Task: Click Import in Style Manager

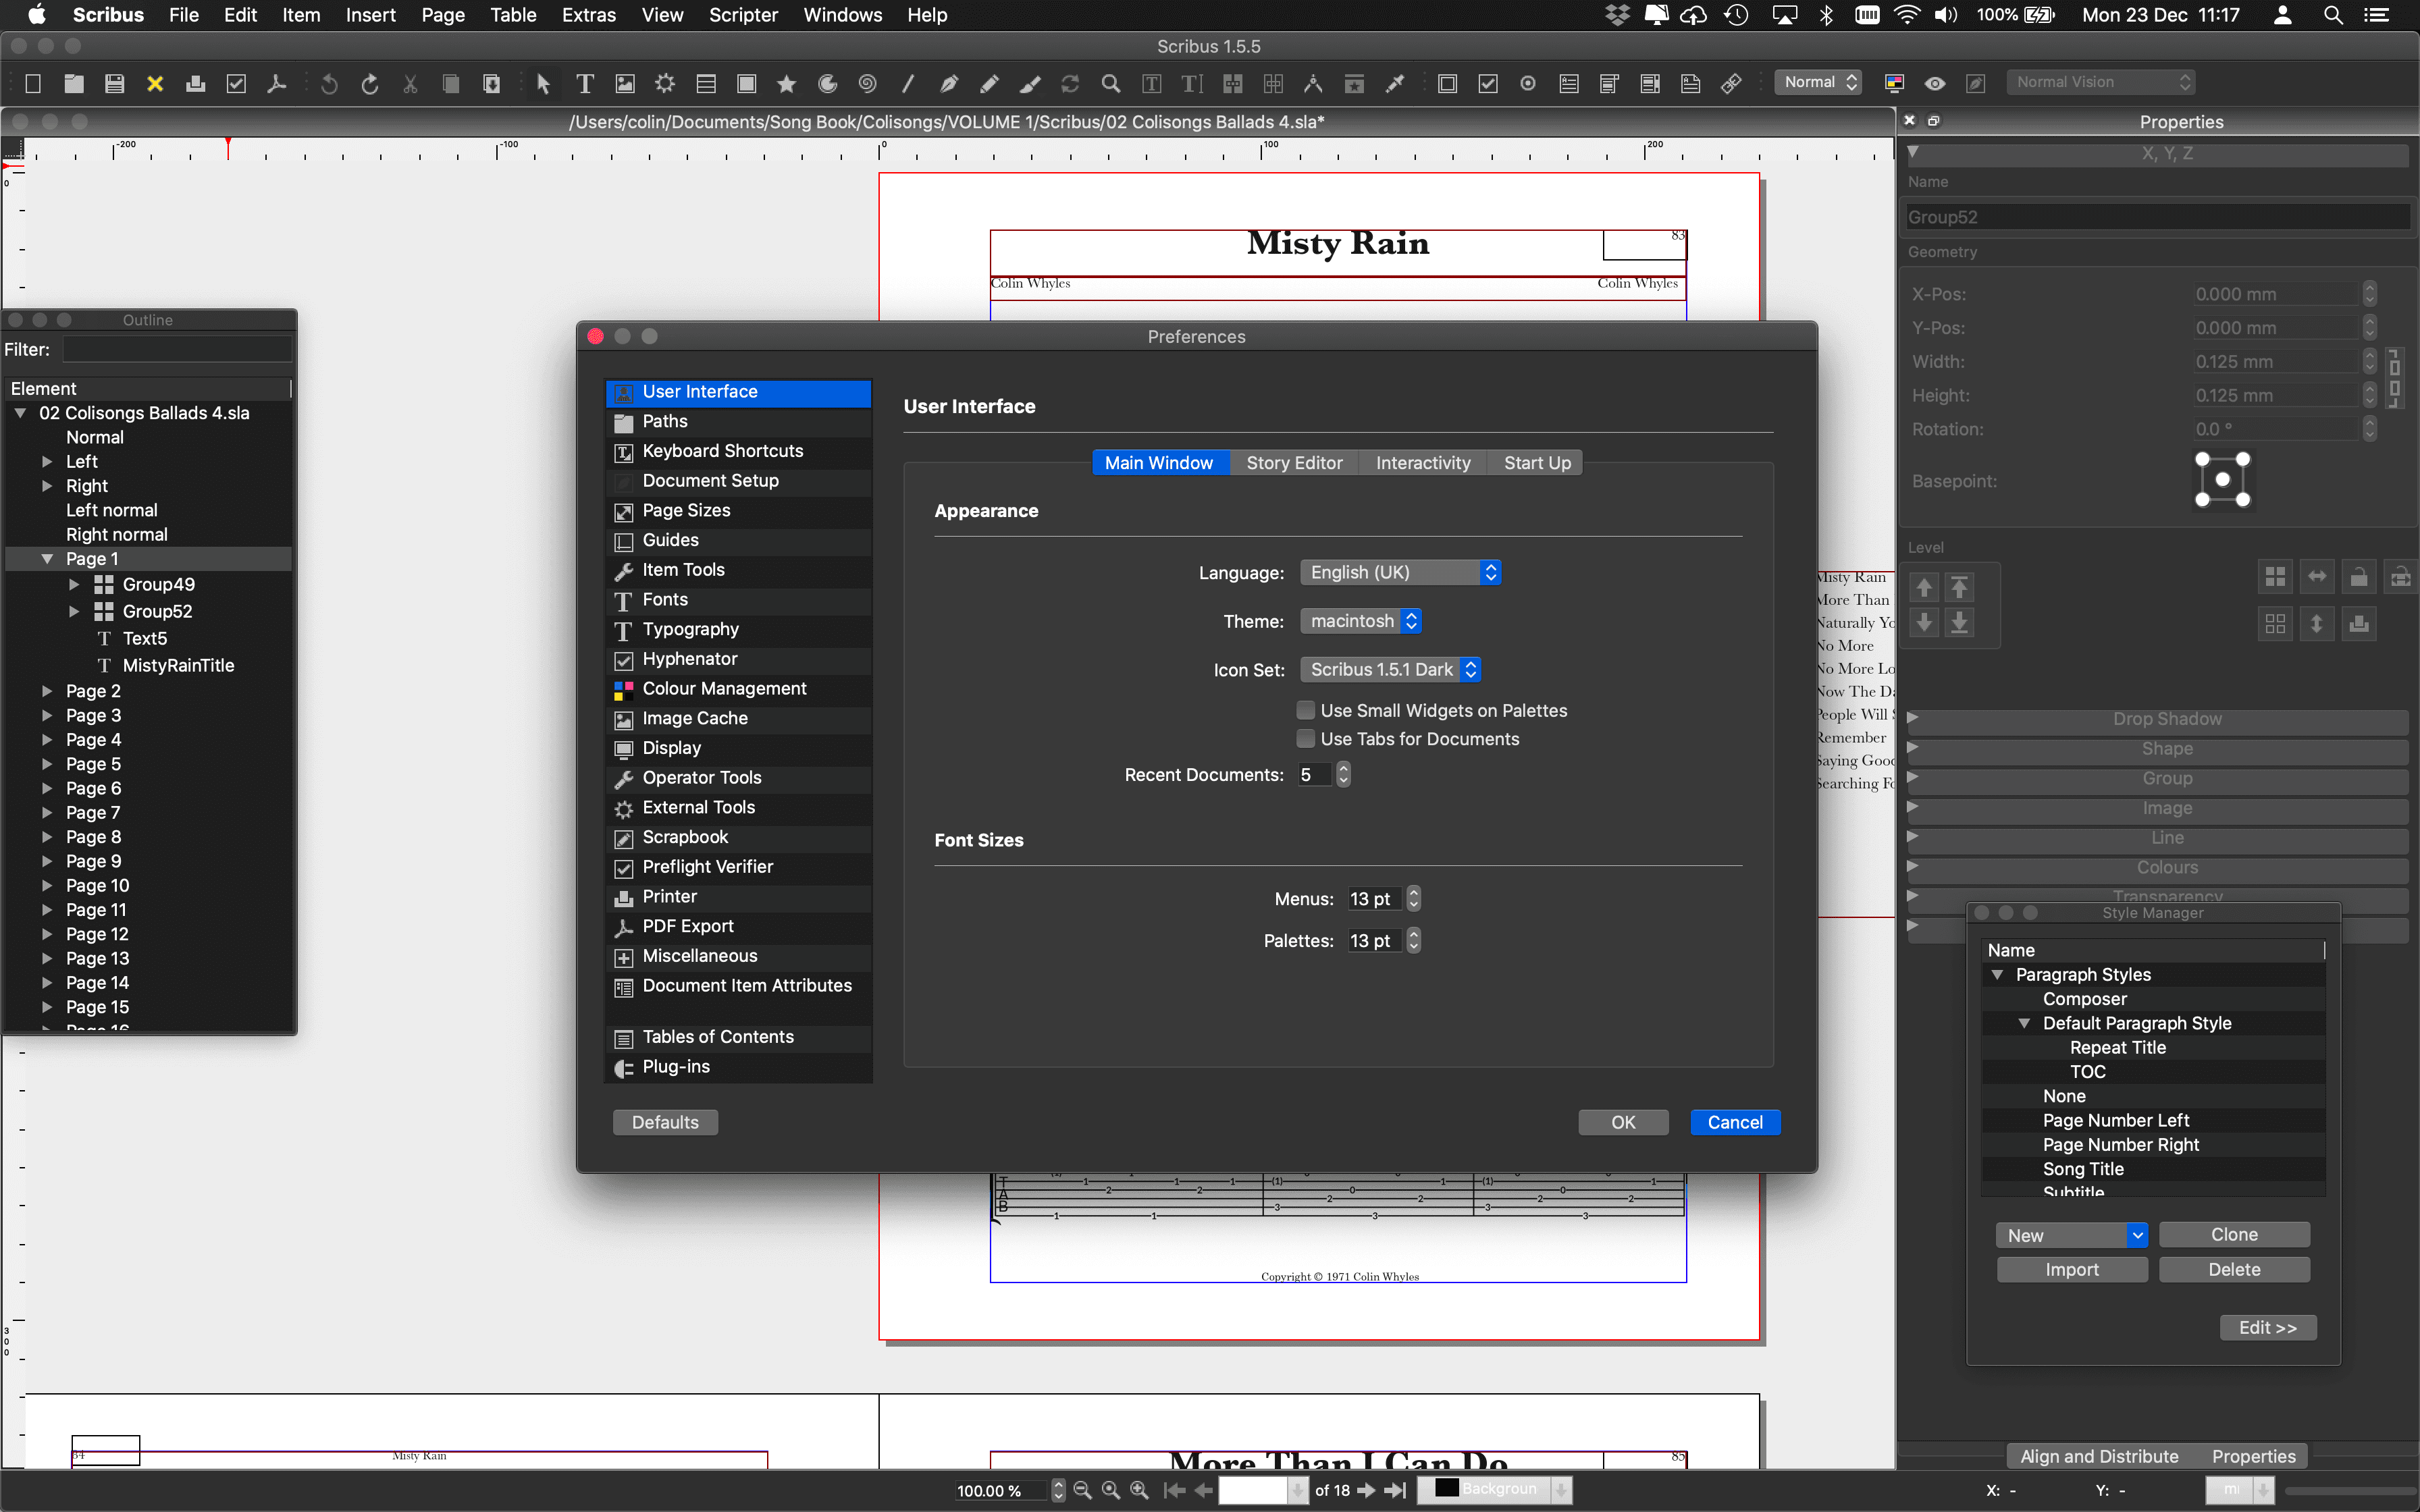Action: pos(2072,1269)
